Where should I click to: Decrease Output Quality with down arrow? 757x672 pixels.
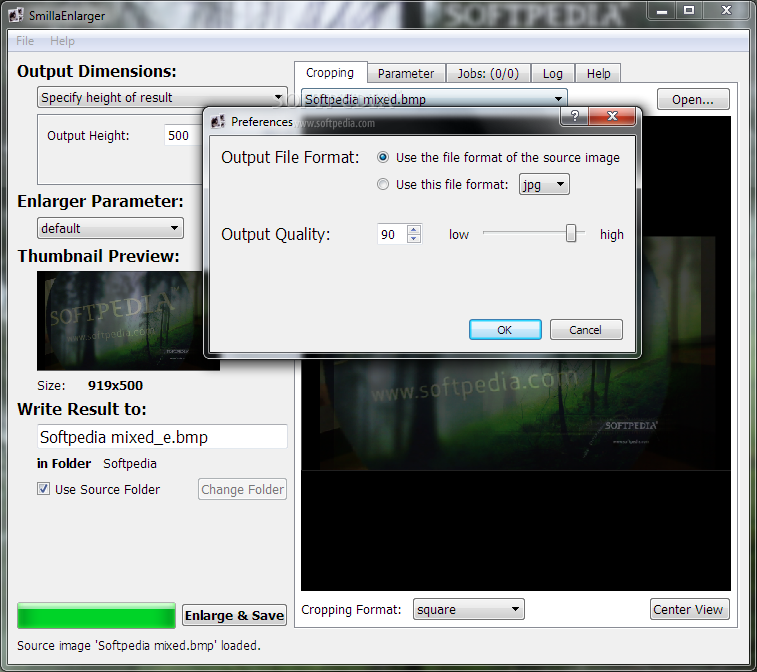point(414,238)
